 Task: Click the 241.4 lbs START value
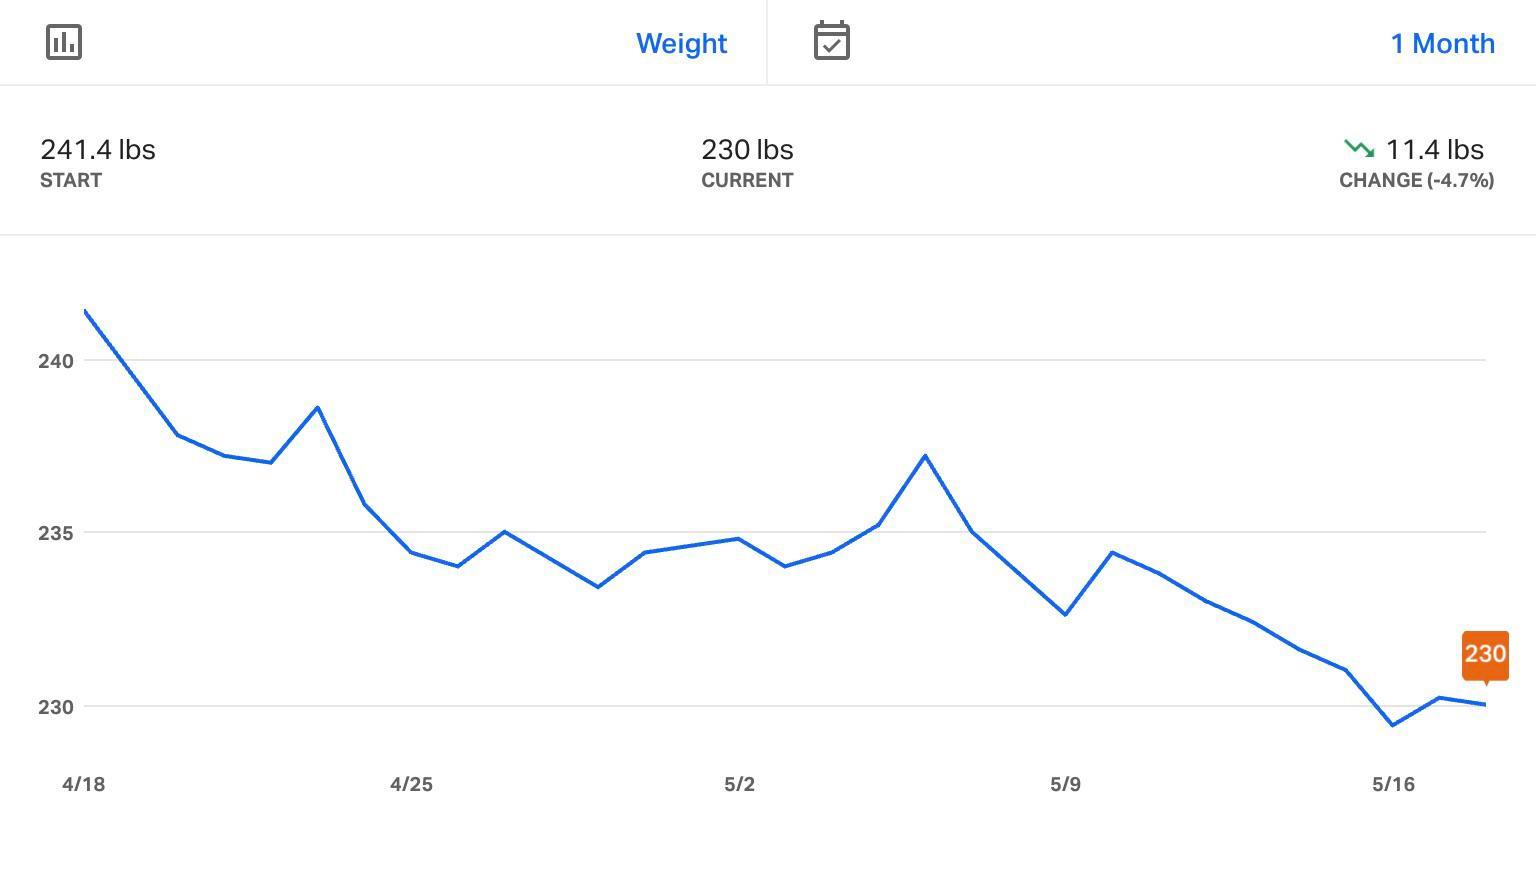98,149
